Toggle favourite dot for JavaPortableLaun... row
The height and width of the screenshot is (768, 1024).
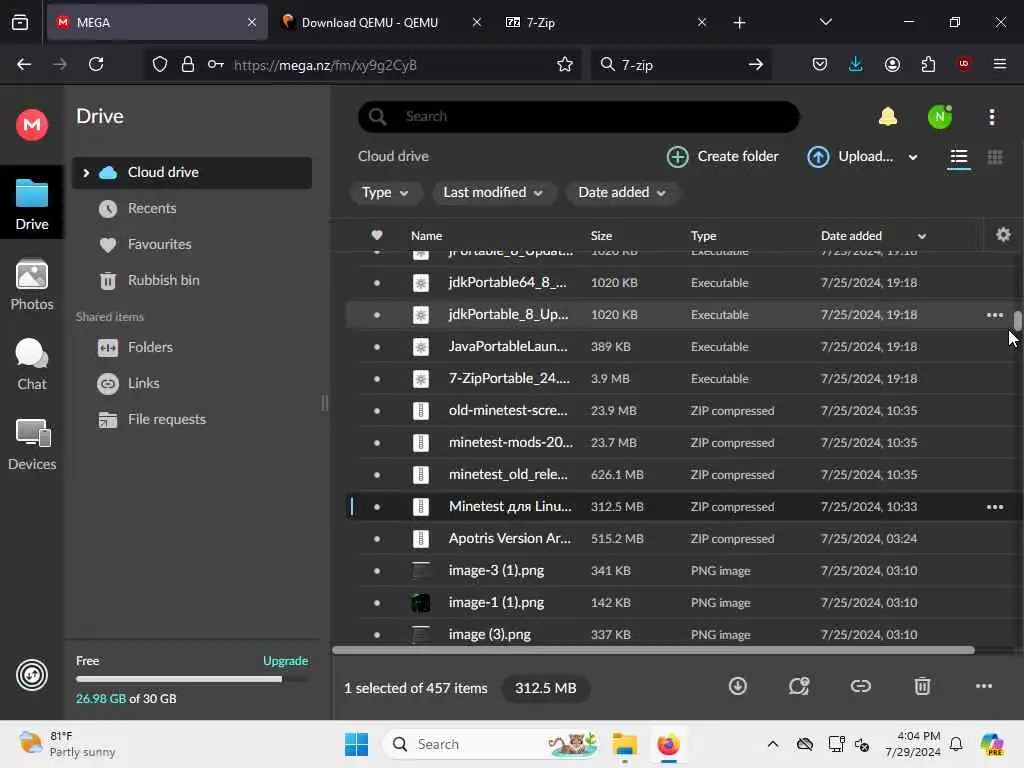pyautogui.click(x=377, y=347)
